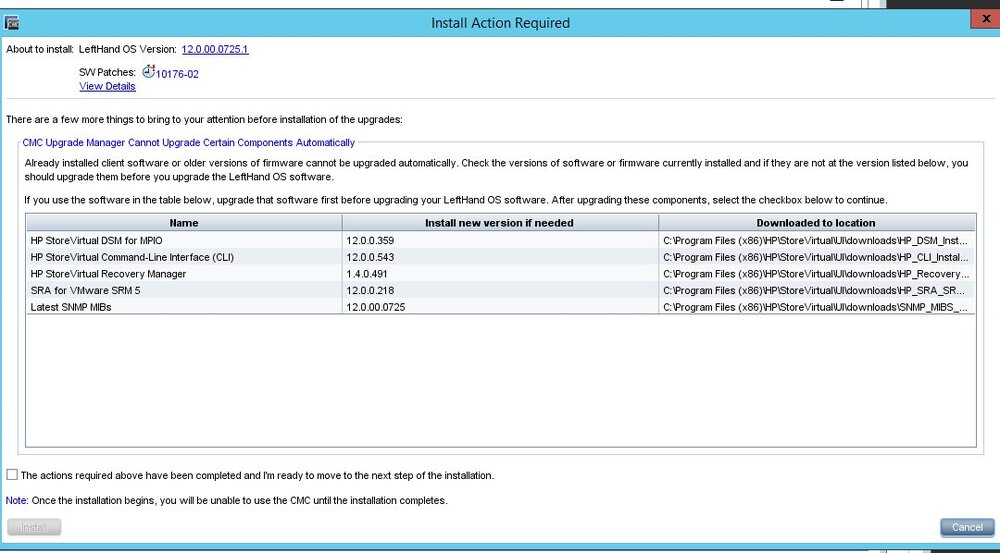1000x553 pixels.
Task: Click the Install button
Action: (34, 527)
